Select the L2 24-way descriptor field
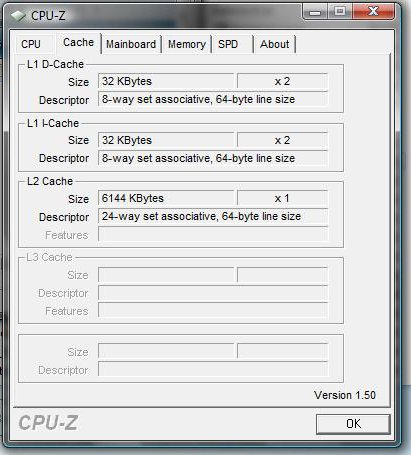This screenshot has width=411, height=455. pos(213,216)
